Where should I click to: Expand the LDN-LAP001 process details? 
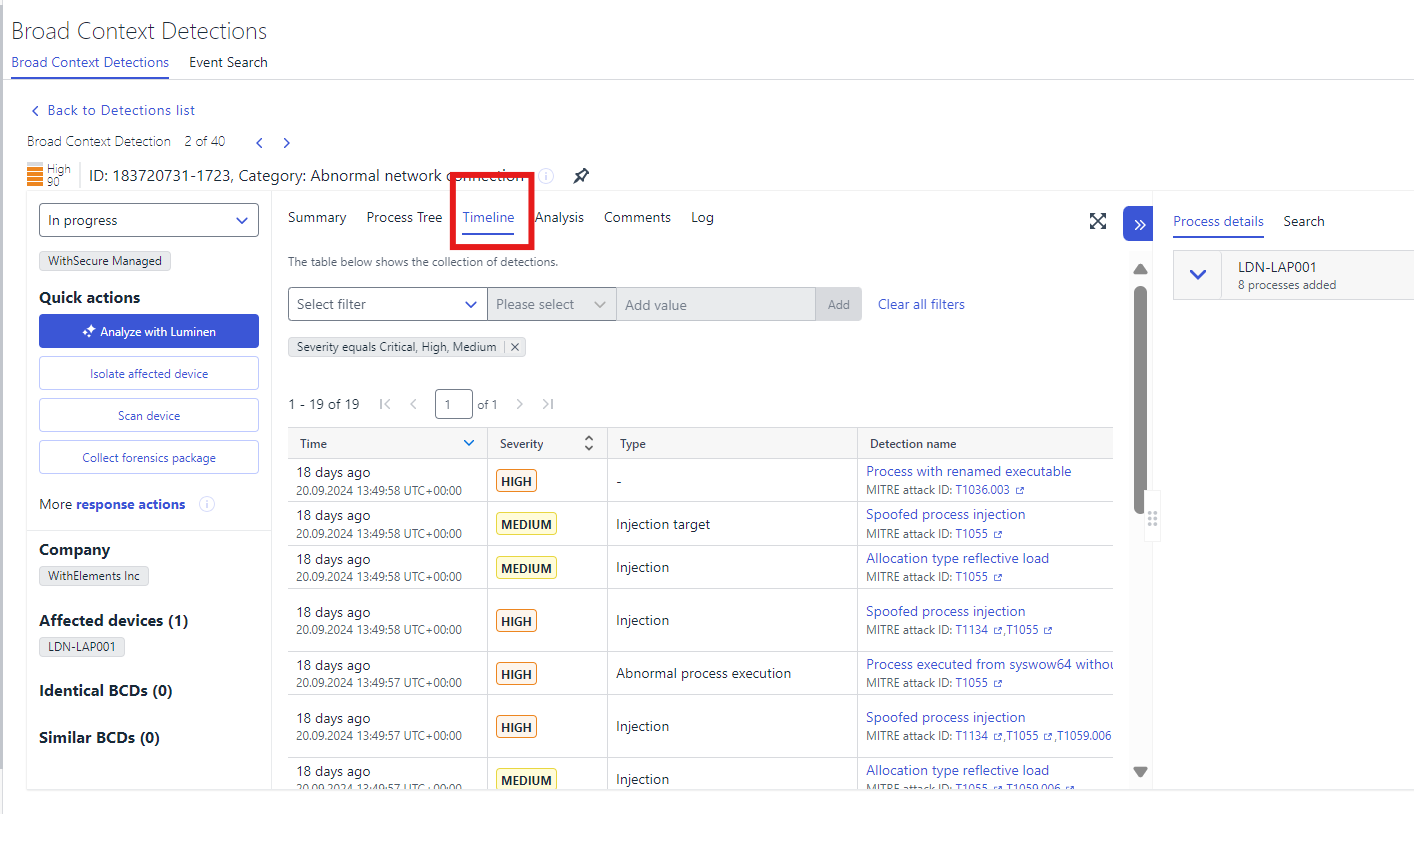pos(1198,275)
